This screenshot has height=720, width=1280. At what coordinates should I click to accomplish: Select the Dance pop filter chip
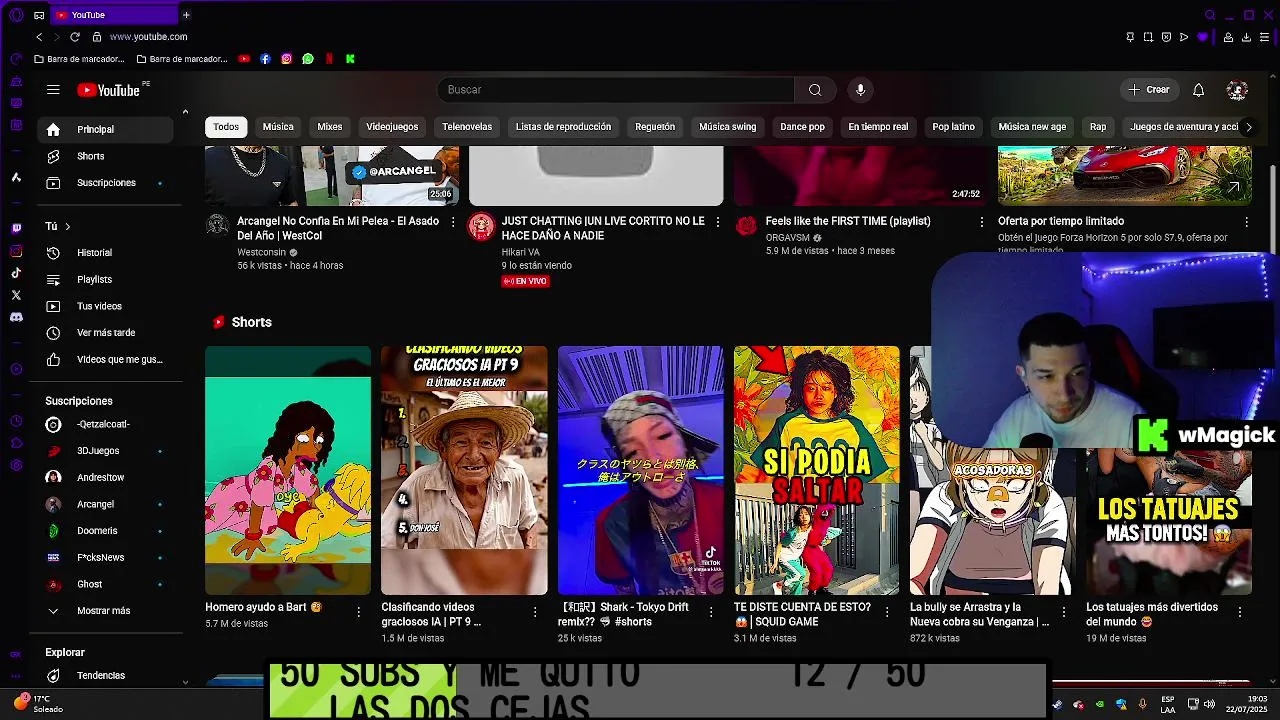(802, 127)
